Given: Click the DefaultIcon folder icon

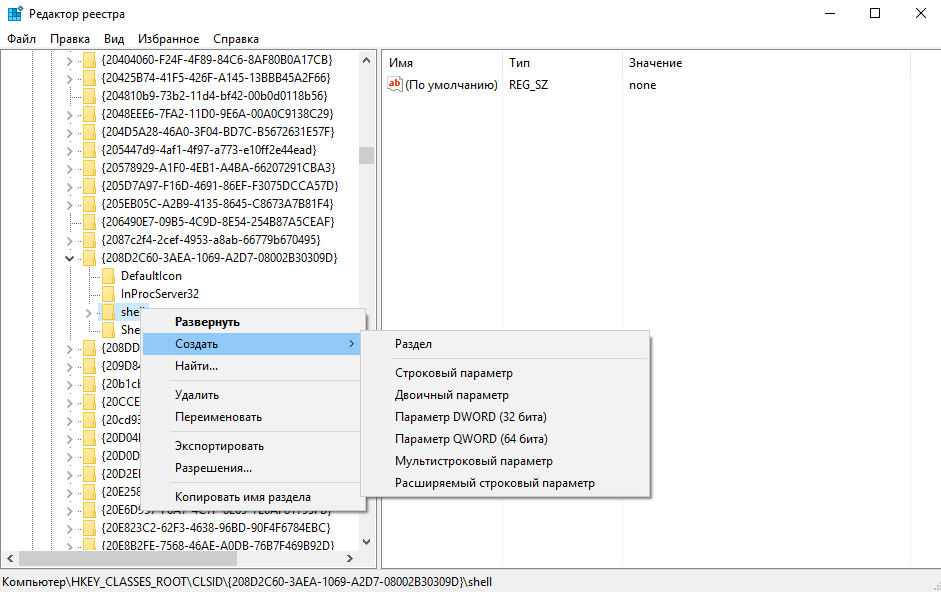Looking at the screenshot, I should pyautogui.click(x=108, y=276).
